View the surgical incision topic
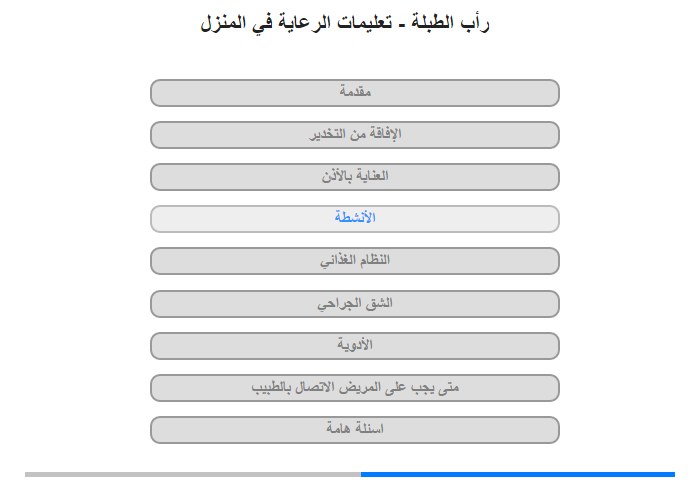The height and width of the screenshot is (480, 700). tap(355, 304)
